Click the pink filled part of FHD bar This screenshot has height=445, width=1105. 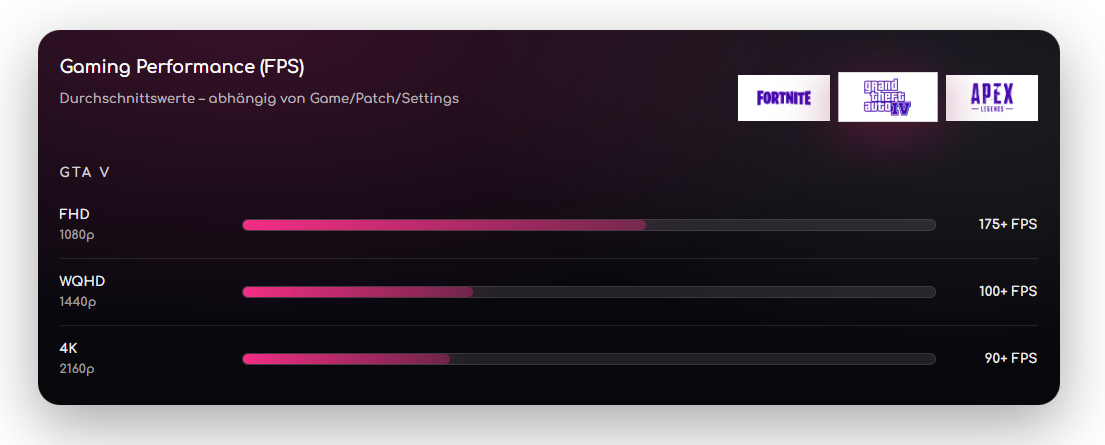444,225
